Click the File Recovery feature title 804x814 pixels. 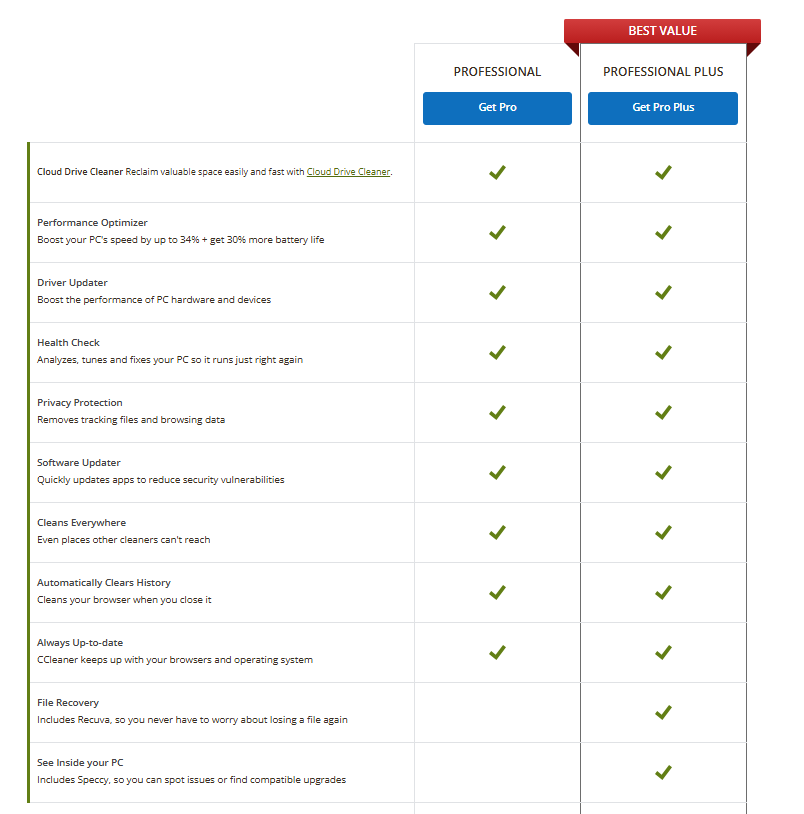[68, 703]
